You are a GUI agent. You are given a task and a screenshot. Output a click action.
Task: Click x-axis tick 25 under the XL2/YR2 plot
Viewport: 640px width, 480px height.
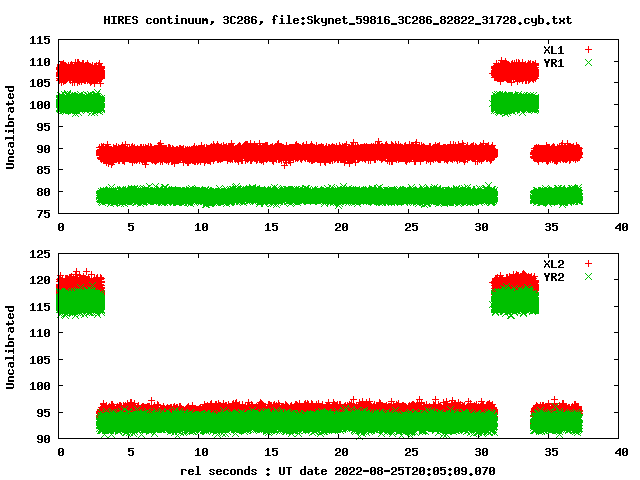[x=411, y=452]
